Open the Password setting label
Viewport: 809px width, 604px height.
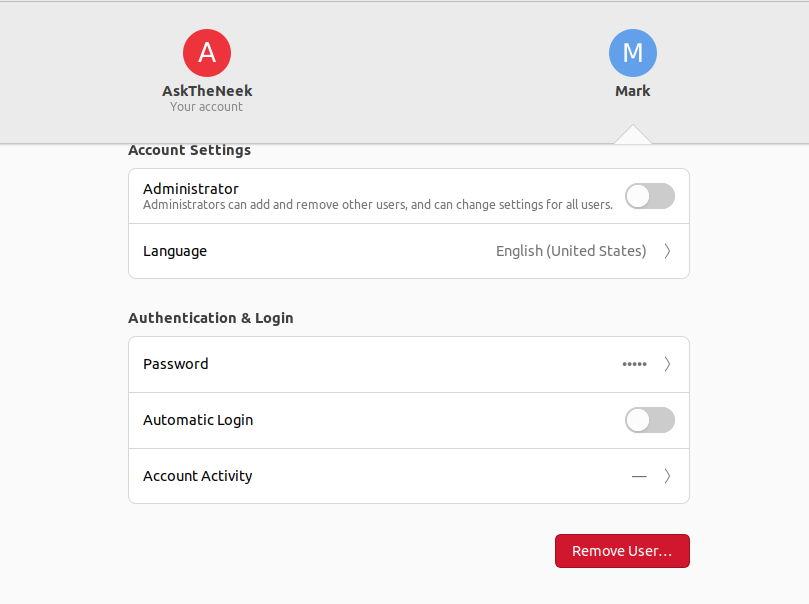tap(176, 364)
